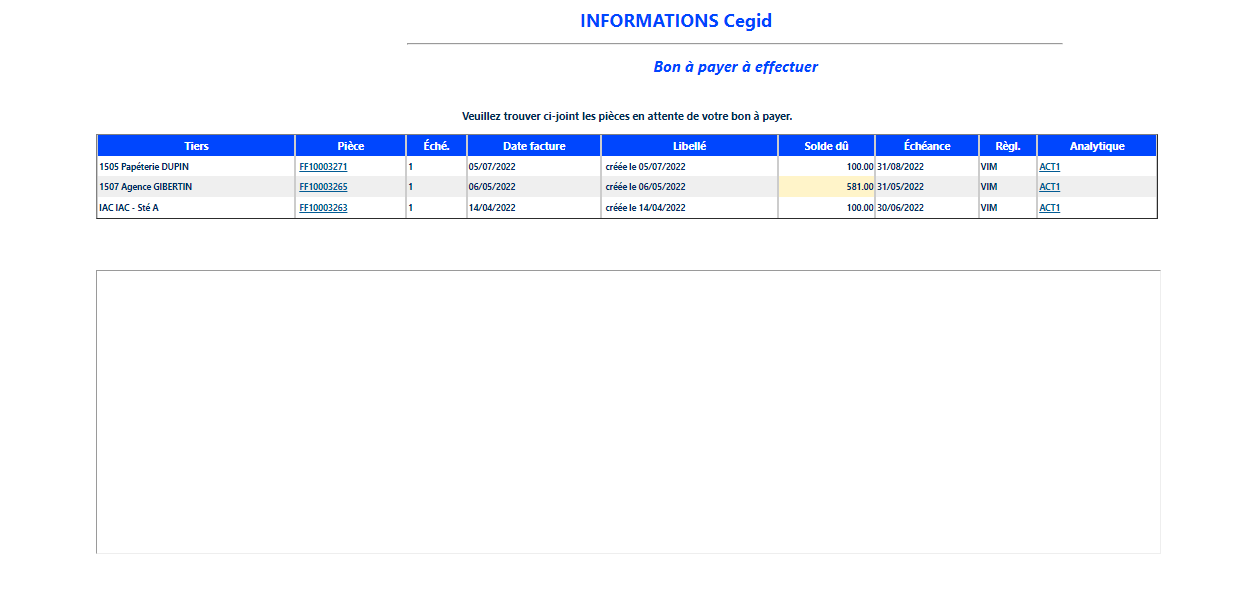
Task: Open invoice link FF10003265
Action: pyautogui.click(x=323, y=187)
